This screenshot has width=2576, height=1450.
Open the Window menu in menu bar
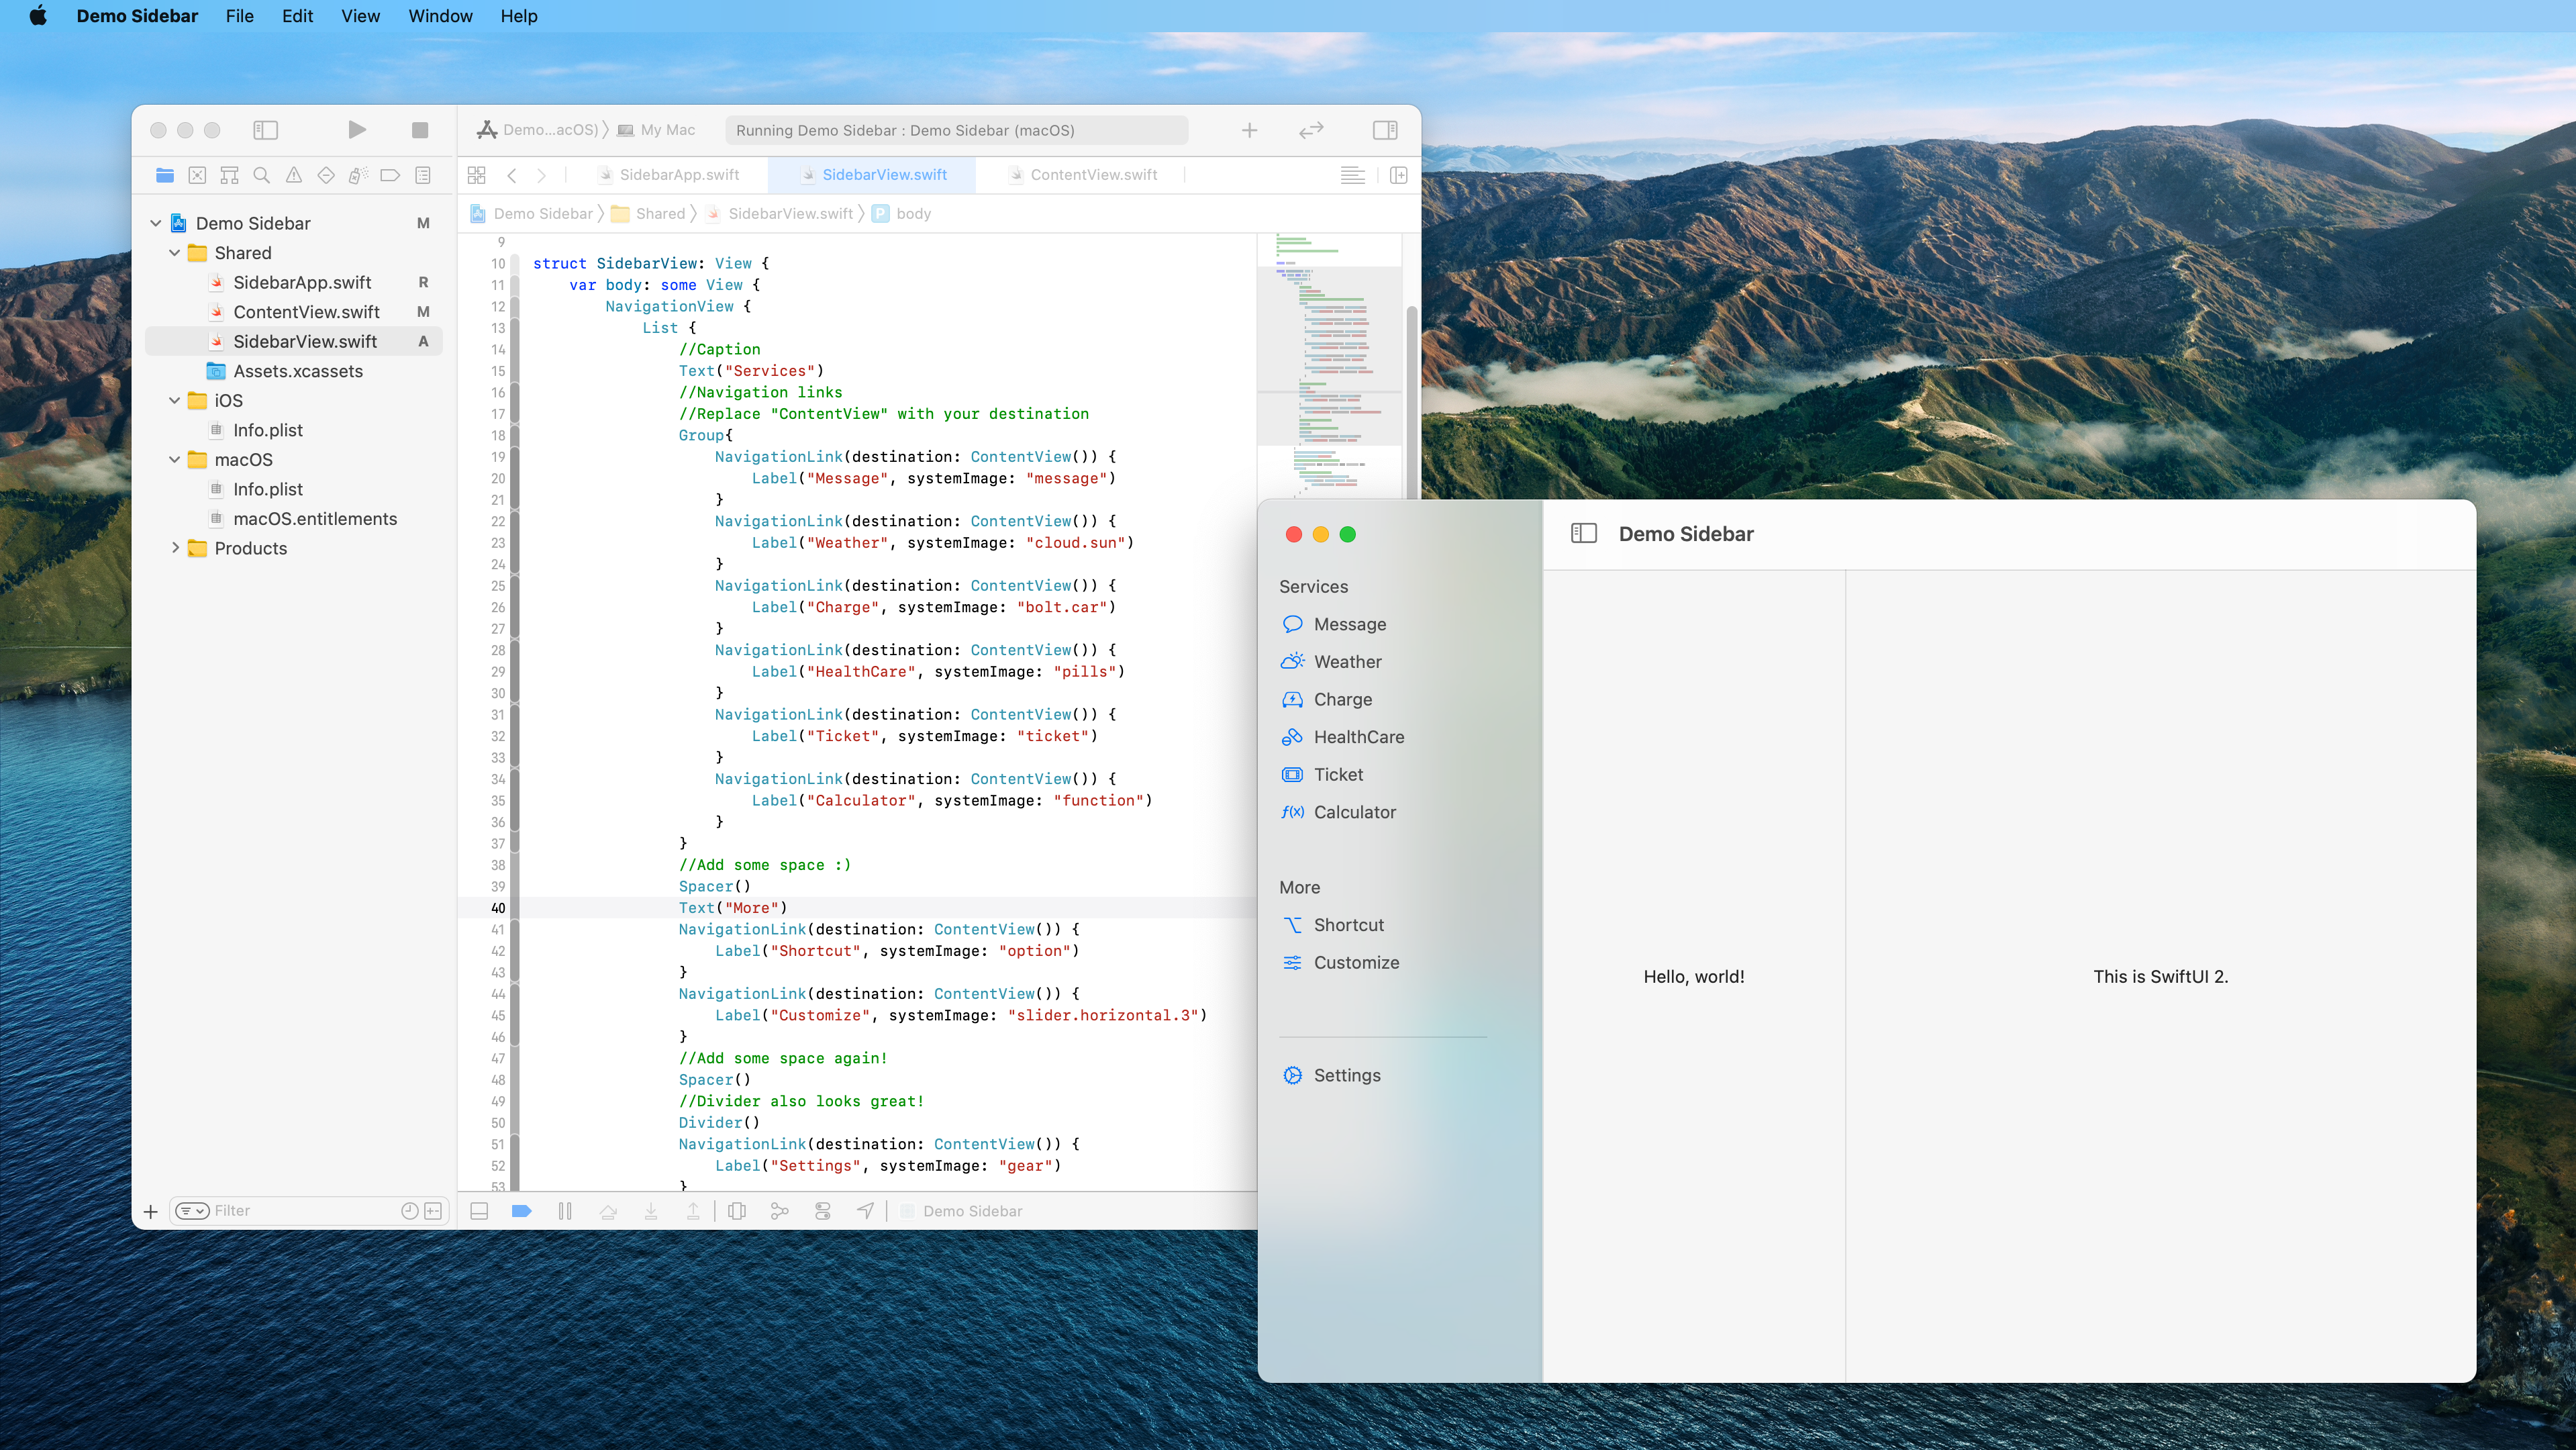tap(440, 16)
